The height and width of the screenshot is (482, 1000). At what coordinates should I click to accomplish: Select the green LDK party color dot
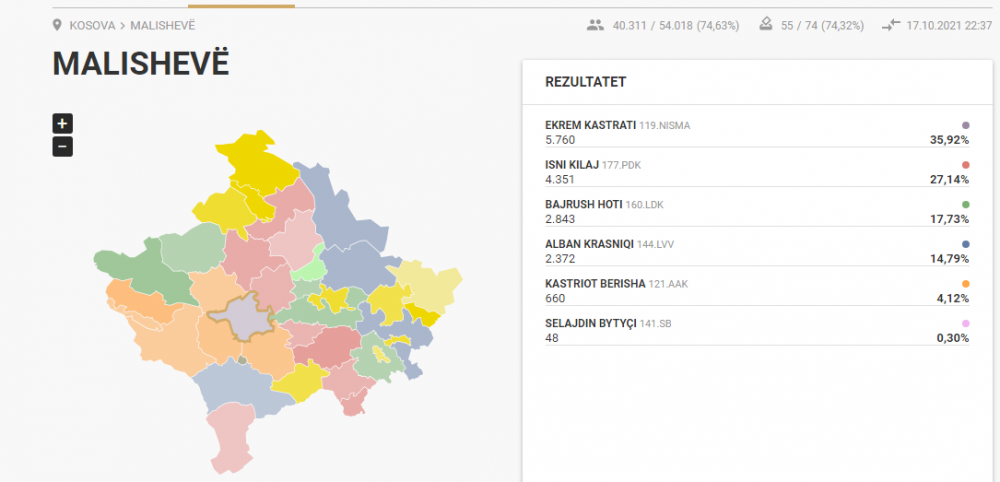(x=965, y=205)
